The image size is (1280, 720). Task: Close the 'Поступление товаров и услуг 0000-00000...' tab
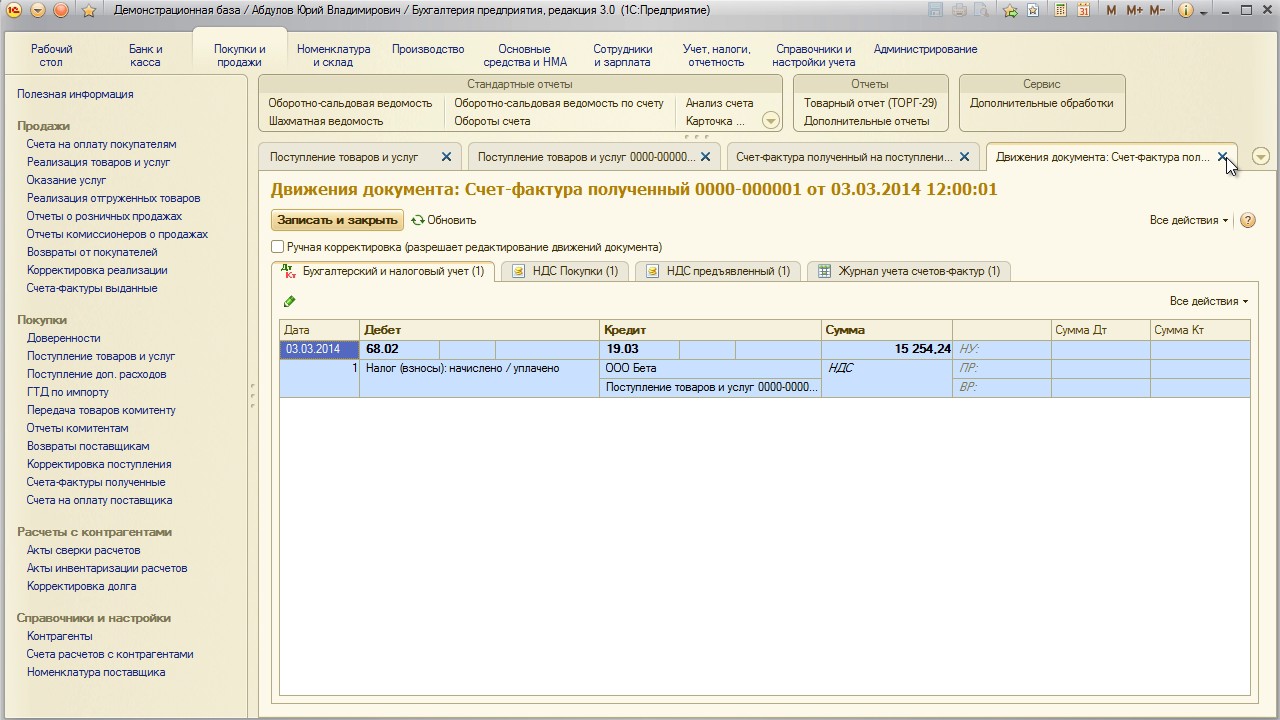tap(705, 157)
